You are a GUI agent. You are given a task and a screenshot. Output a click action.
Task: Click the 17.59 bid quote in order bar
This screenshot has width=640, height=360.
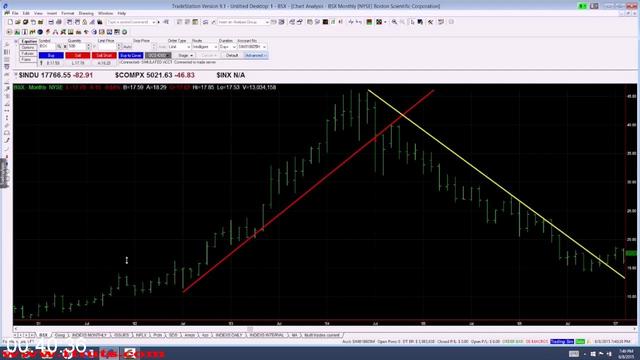point(53,63)
